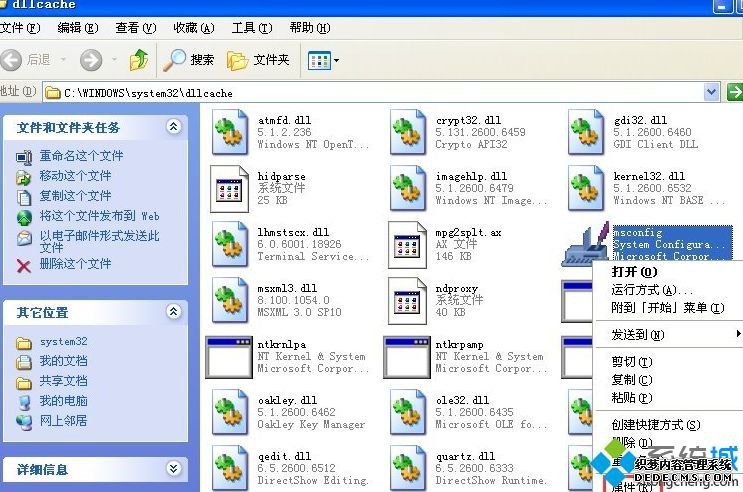Click 将这个文件发布到 Web link
Image resolution: width=743 pixels, height=492 pixels.
[100, 216]
